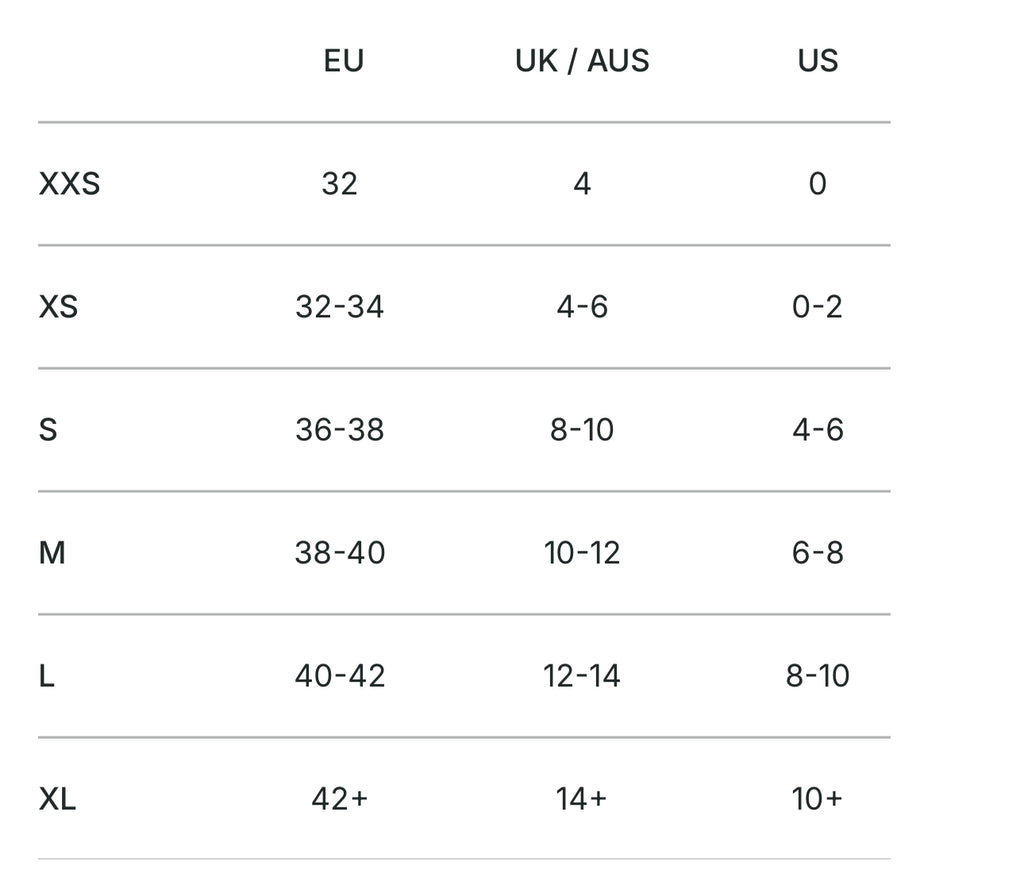Select the L size row label
This screenshot has width=1024, height=885.
coord(46,676)
